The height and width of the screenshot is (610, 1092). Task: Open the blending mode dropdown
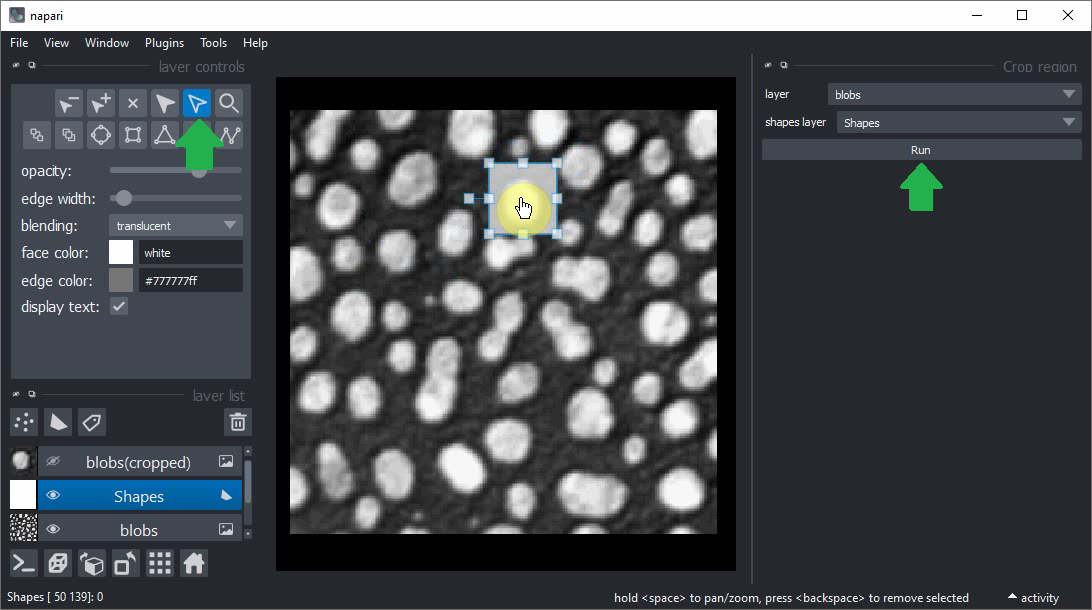(176, 226)
